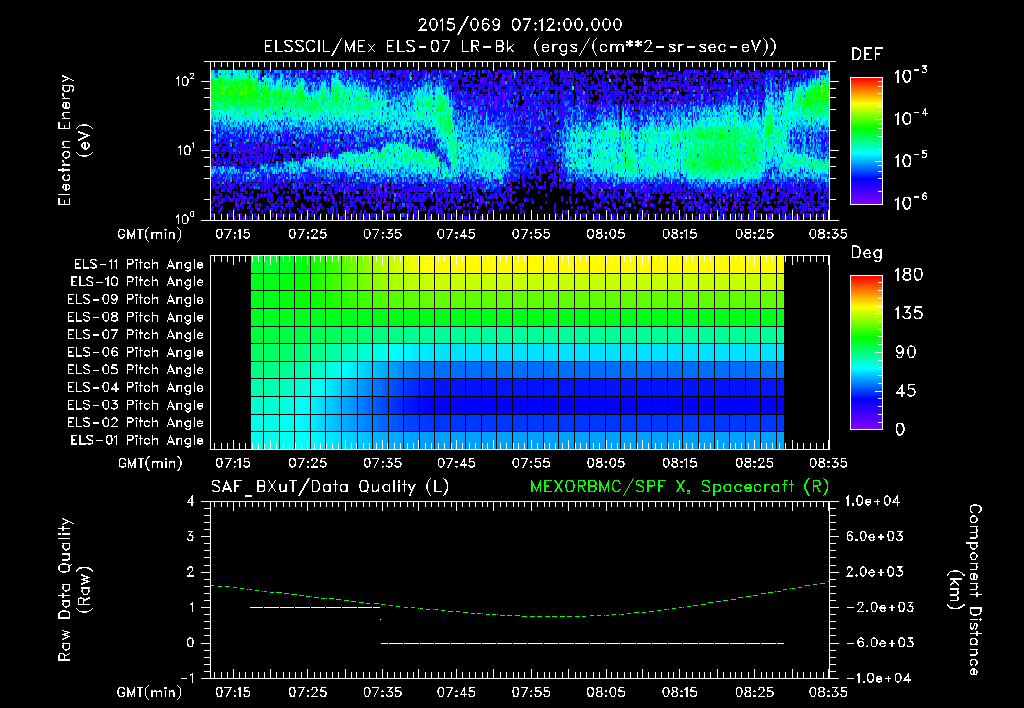Select ELS-11 Pitch Angle row label
This screenshot has width=1024, height=708.
click(x=138, y=265)
